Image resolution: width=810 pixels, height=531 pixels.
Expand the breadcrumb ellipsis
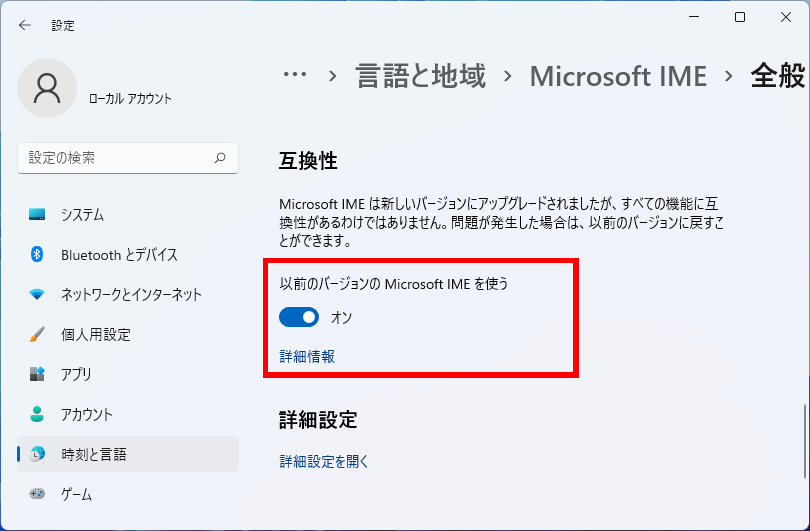point(295,75)
